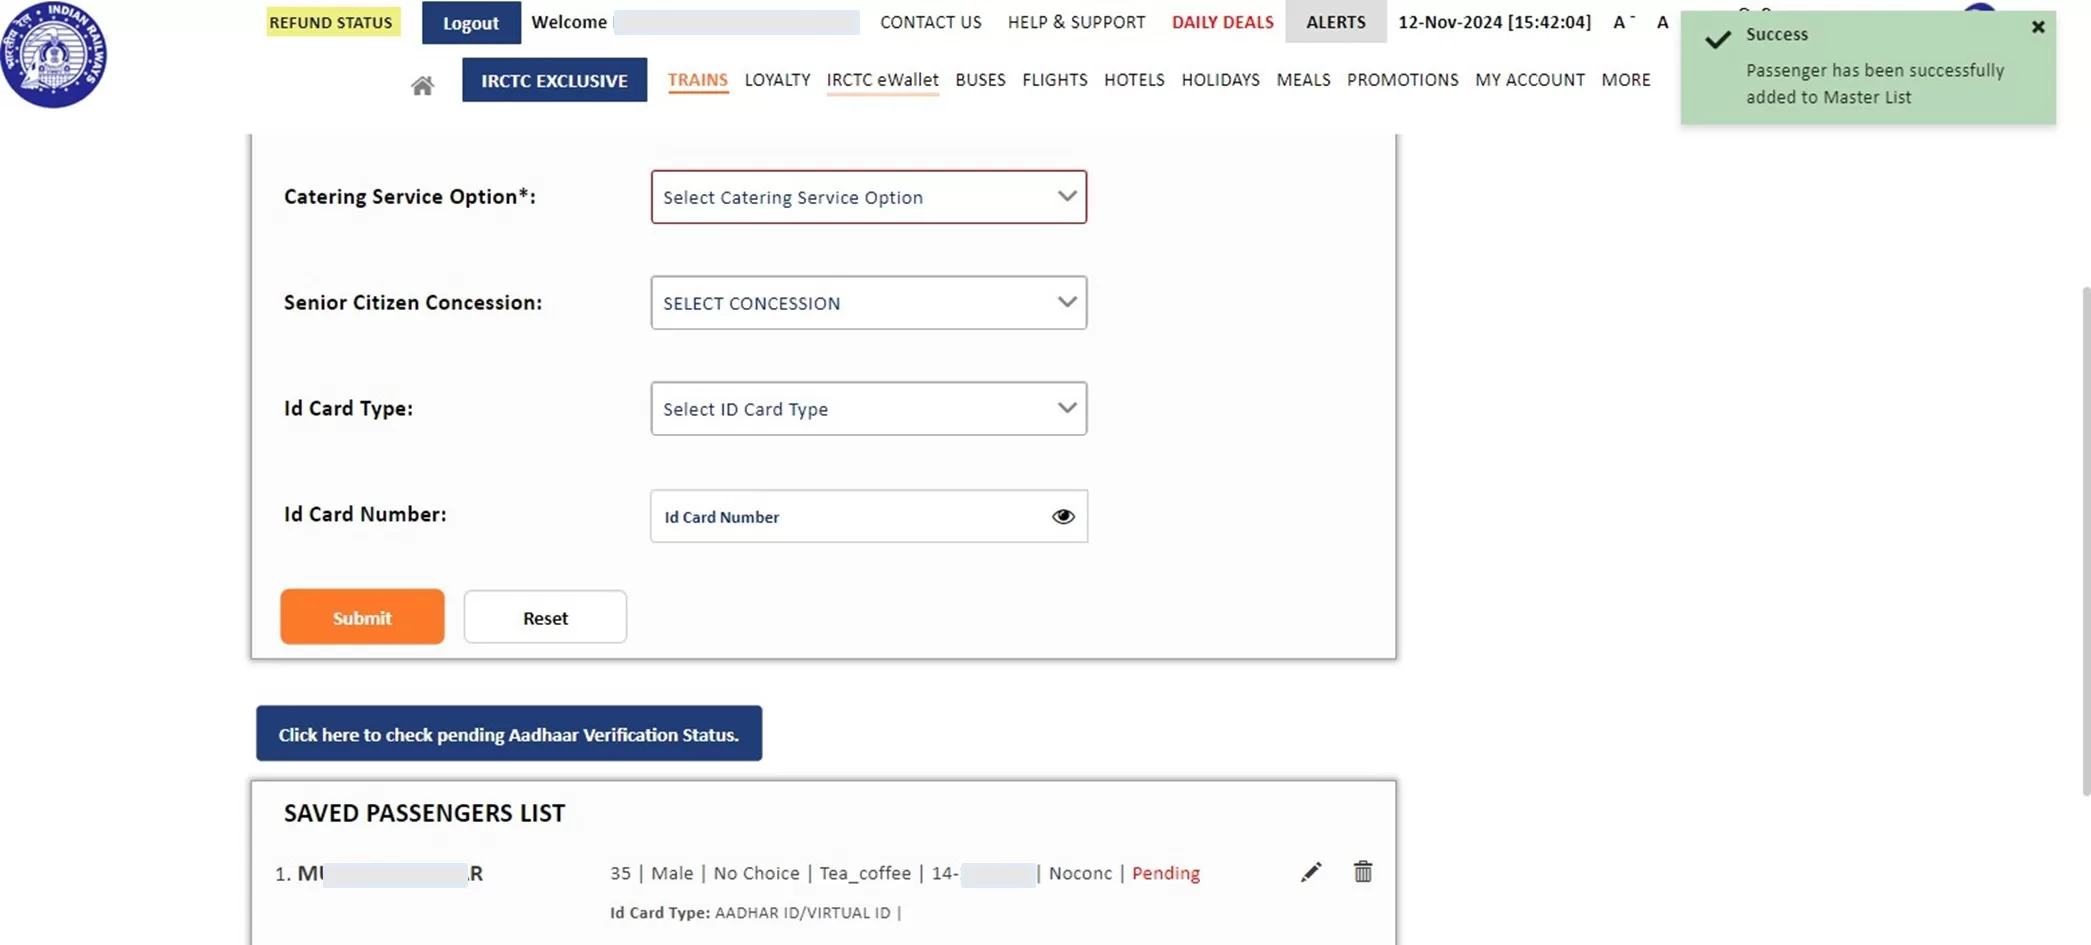Submit the passenger form

coord(361,617)
